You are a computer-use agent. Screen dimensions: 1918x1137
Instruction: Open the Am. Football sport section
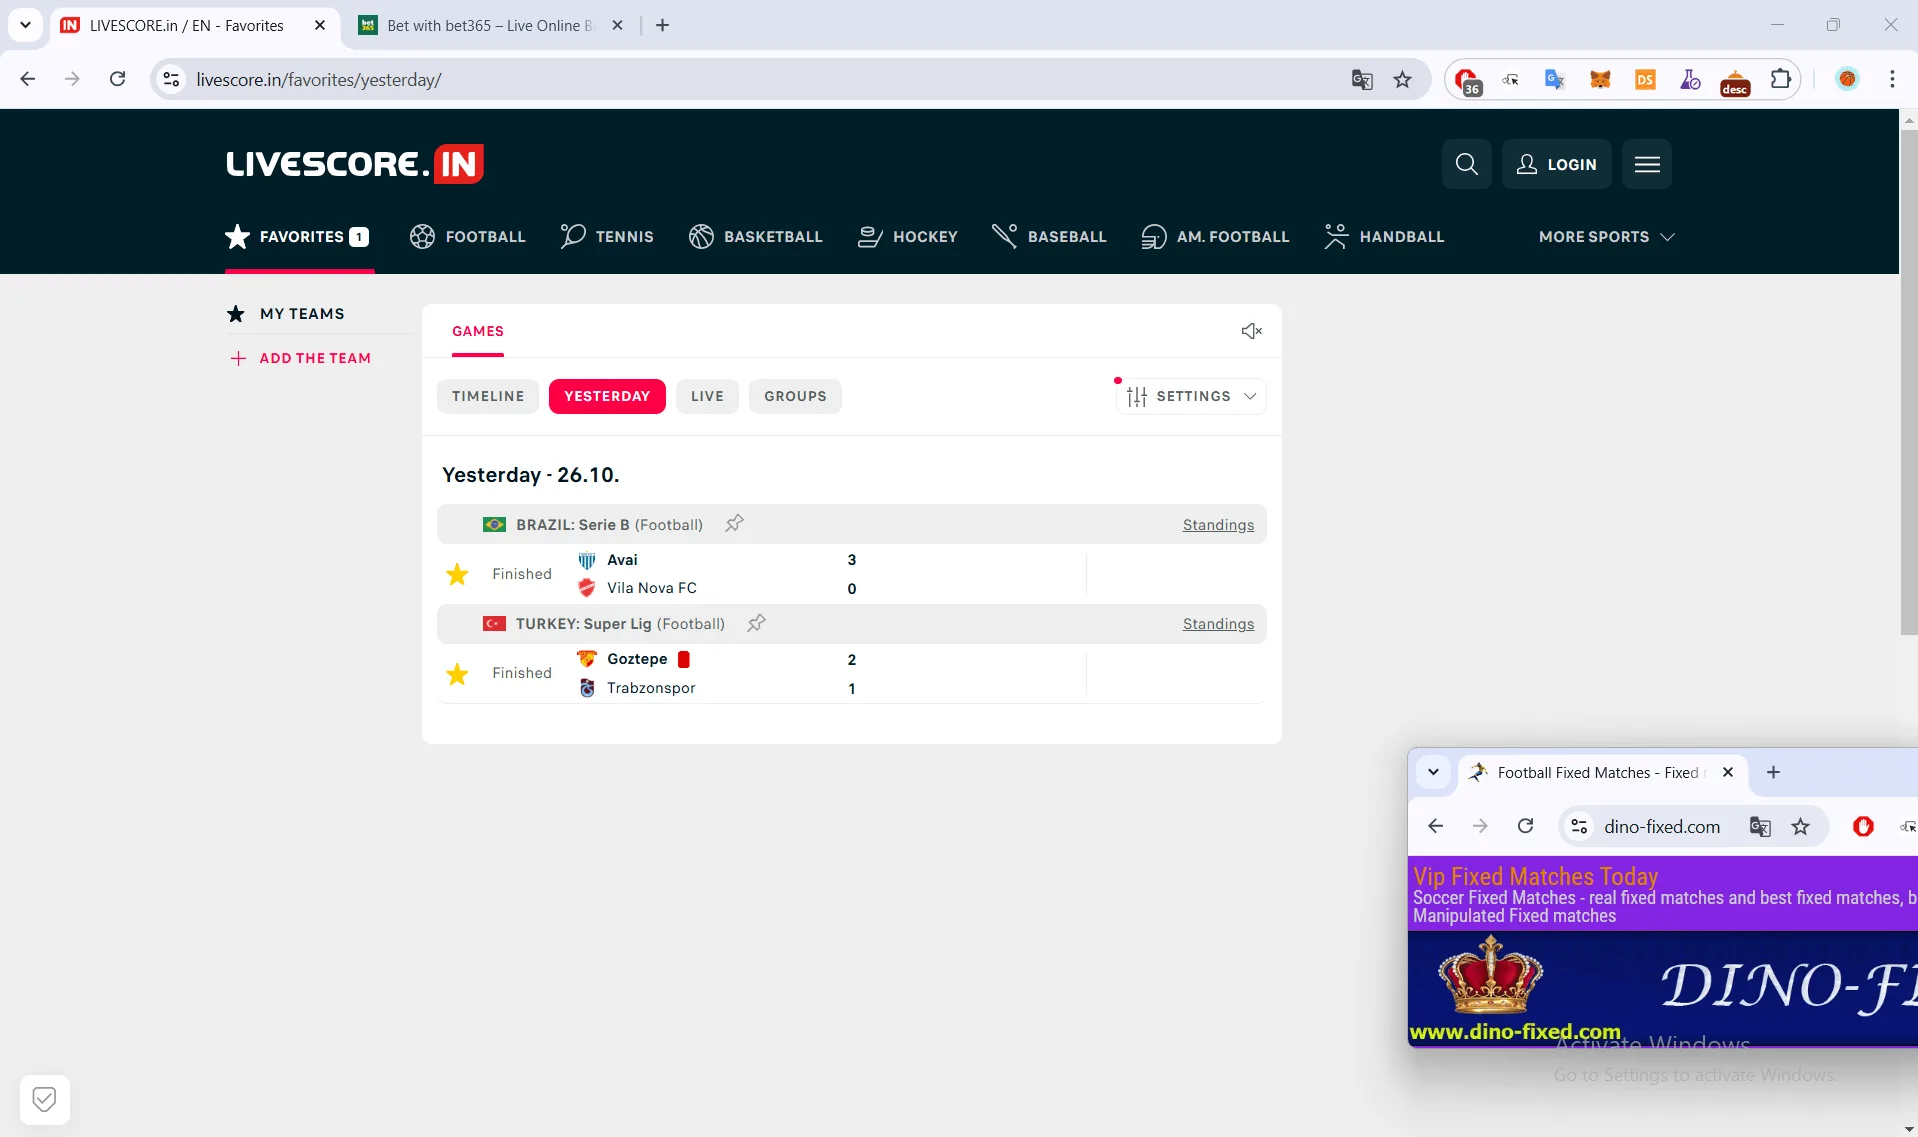(1215, 237)
